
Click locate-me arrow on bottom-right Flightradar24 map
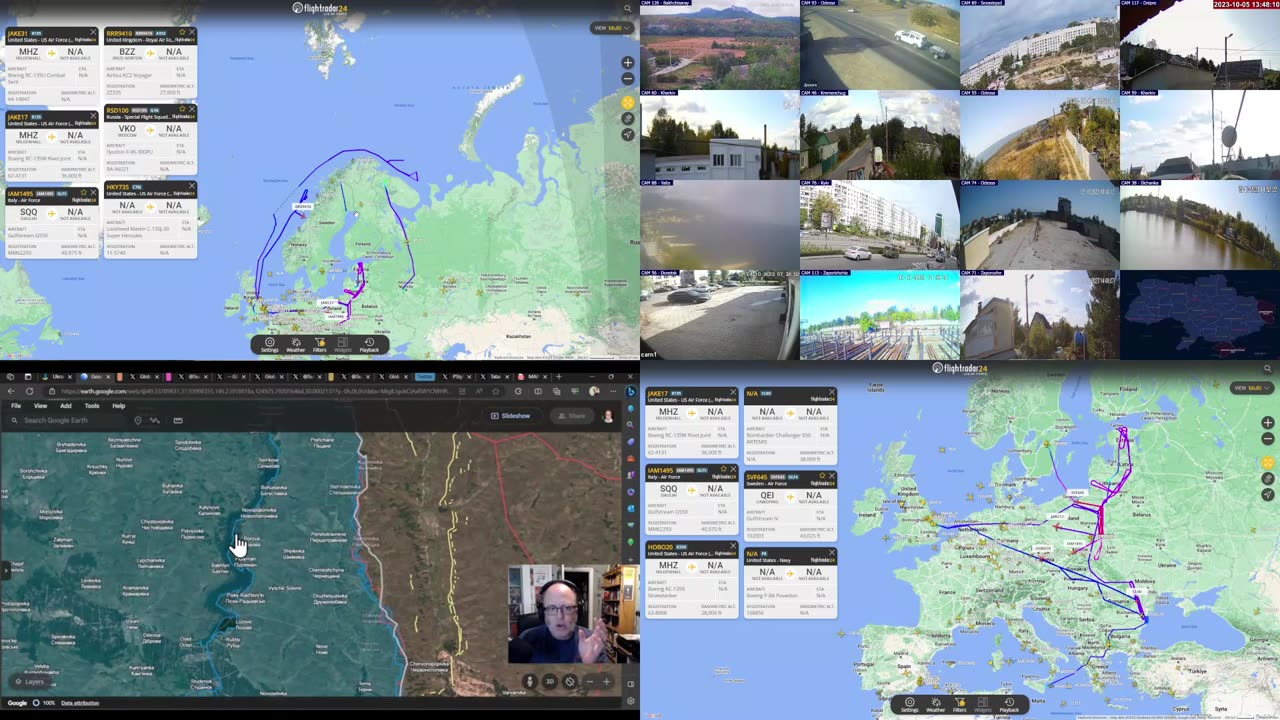(1268, 494)
